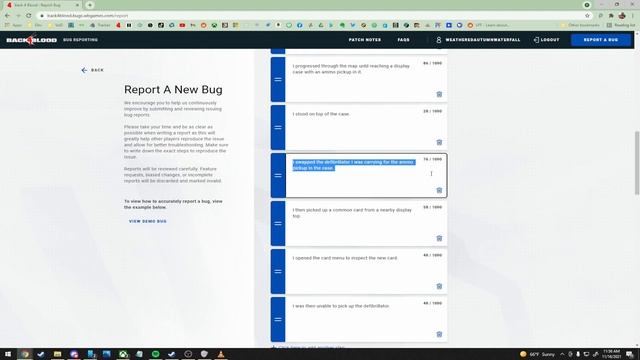Open the Windows notification center

tap(630, 354)
